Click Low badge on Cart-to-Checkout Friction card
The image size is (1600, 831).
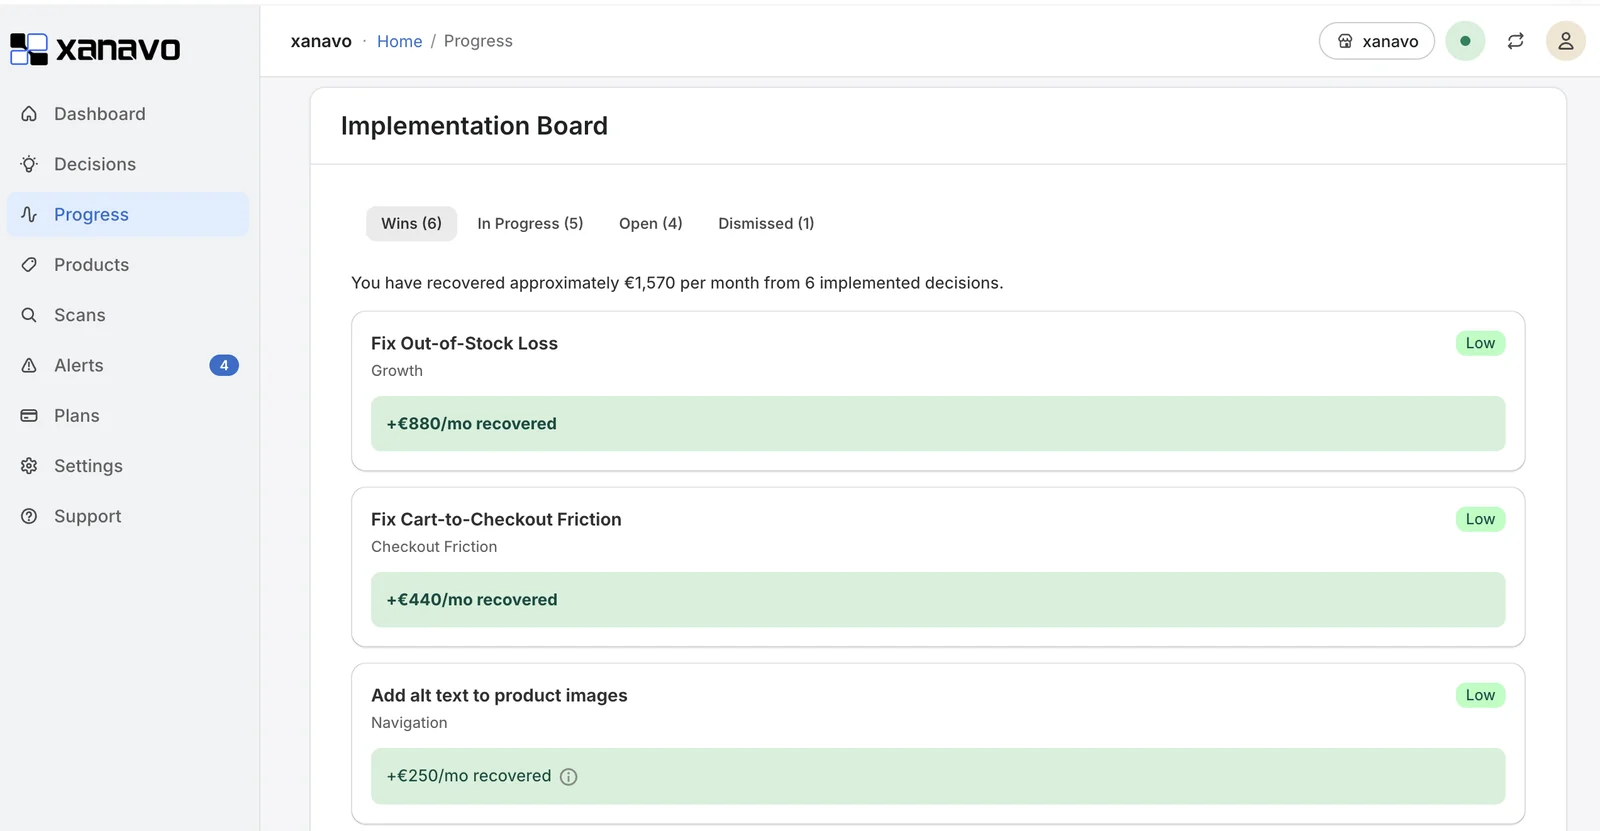pyautogui.click(x=1480, y=519)
